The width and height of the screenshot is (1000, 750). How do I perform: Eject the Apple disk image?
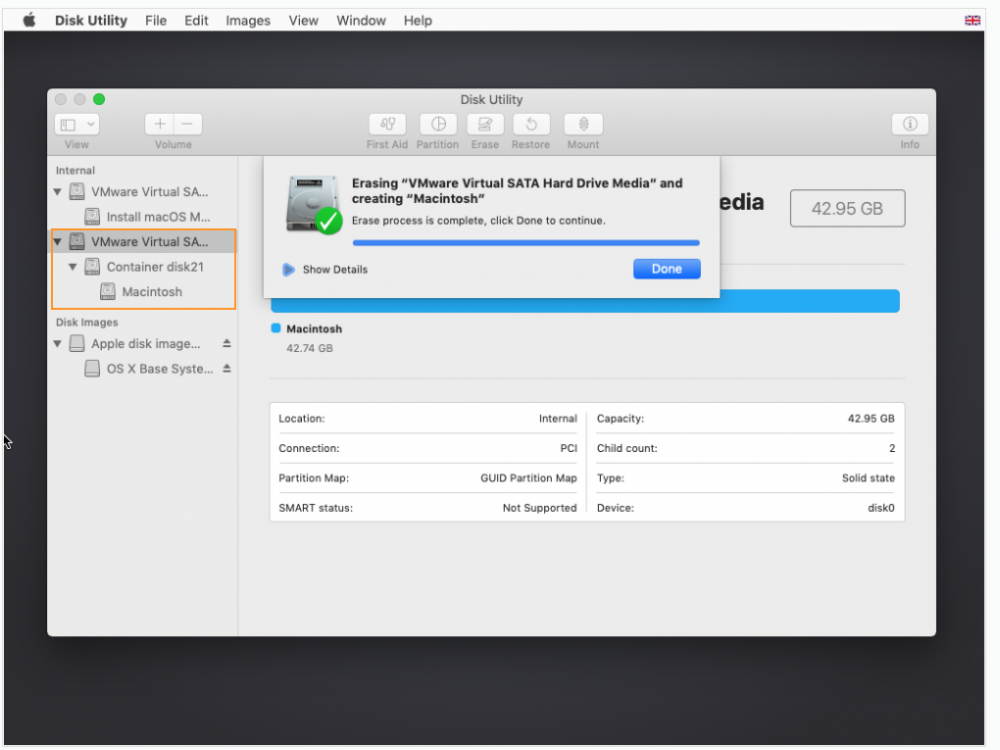tap(226, 344)
